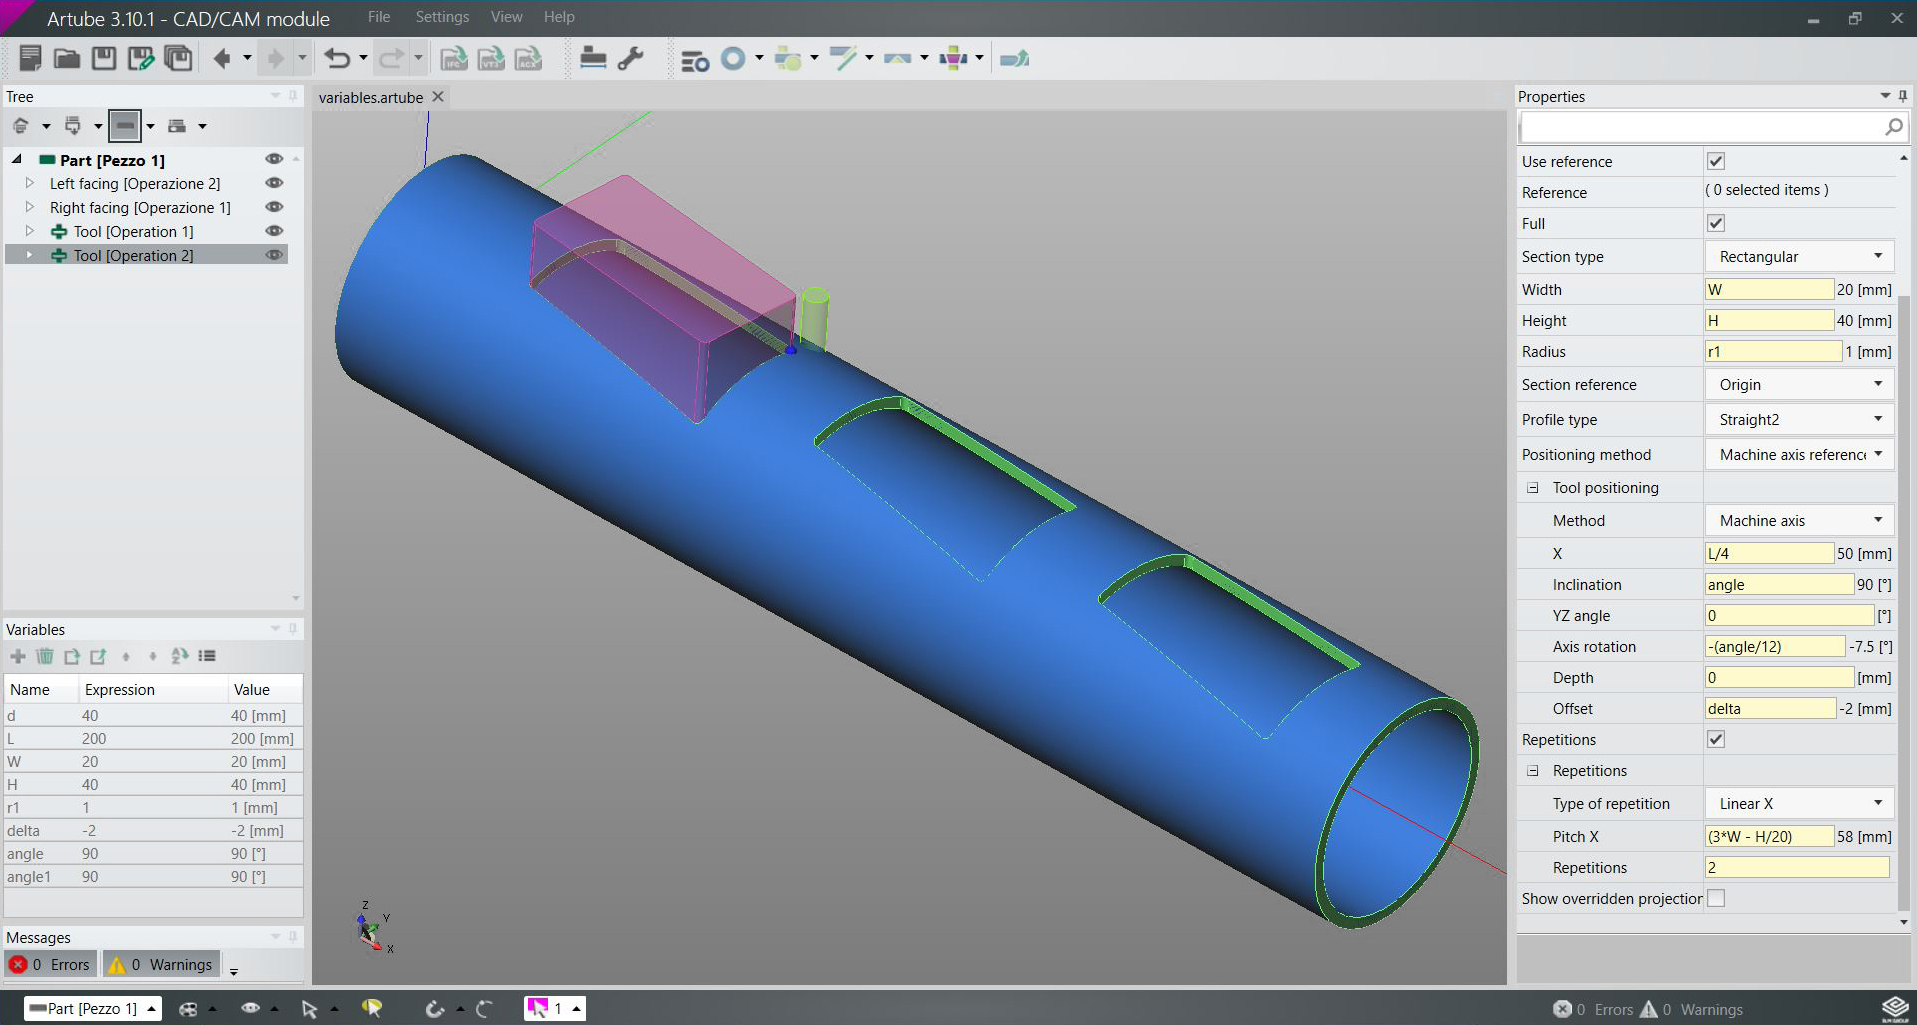Open the Type of repetition dropdown
The width and height of the screenshot is (1917, 1025).
(1799, 804)
